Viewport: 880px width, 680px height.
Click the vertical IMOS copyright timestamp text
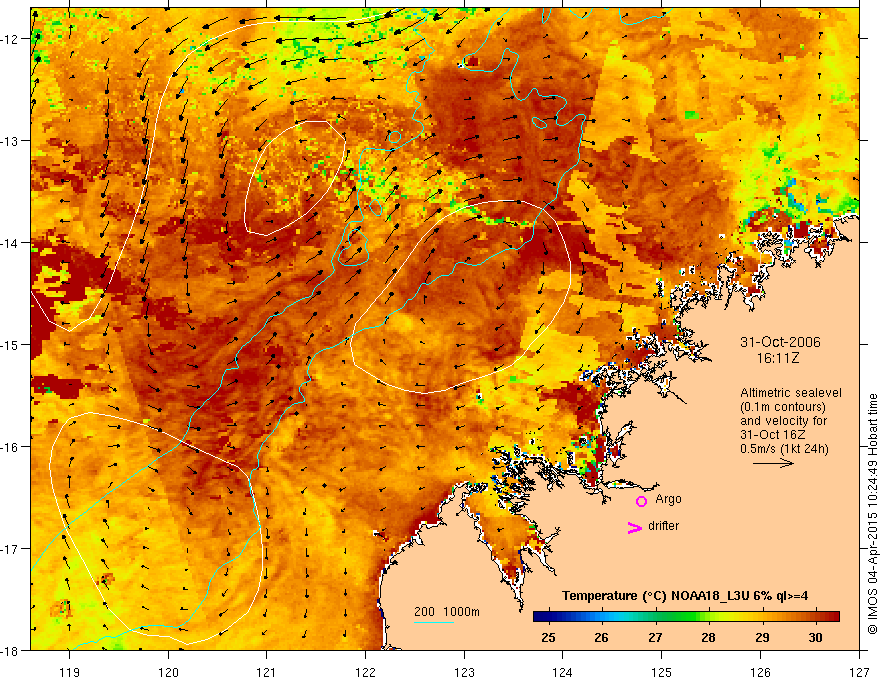pyautogui.click(x=872, y=514)
